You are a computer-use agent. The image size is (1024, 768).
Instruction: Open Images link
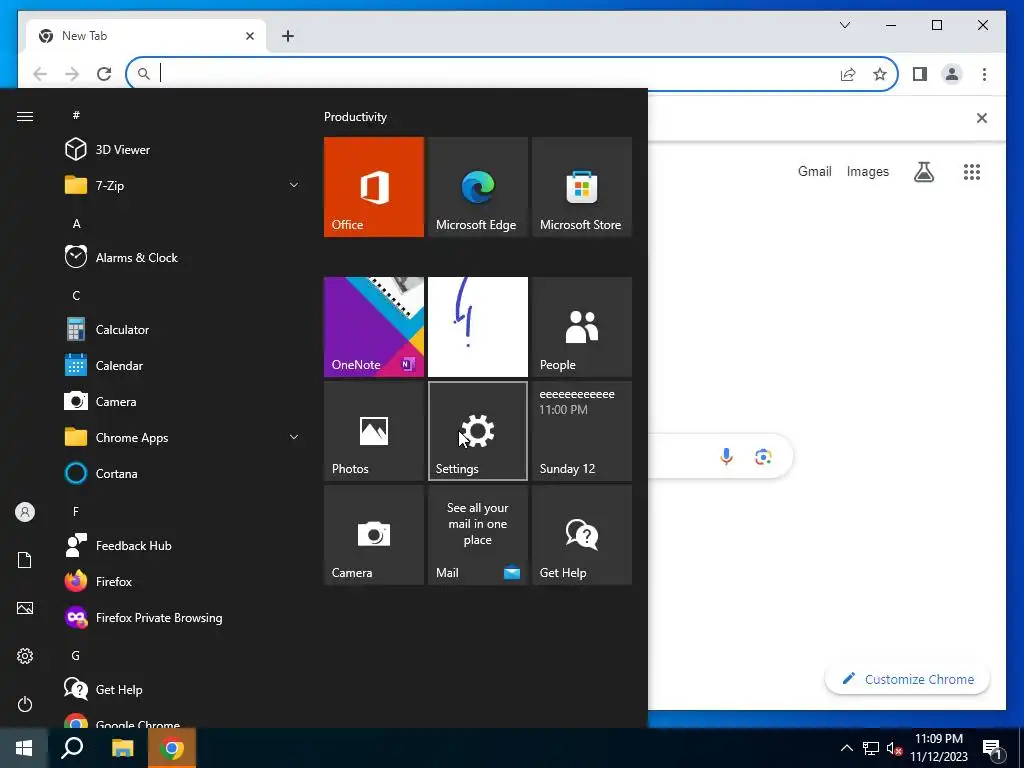[867, 171]
